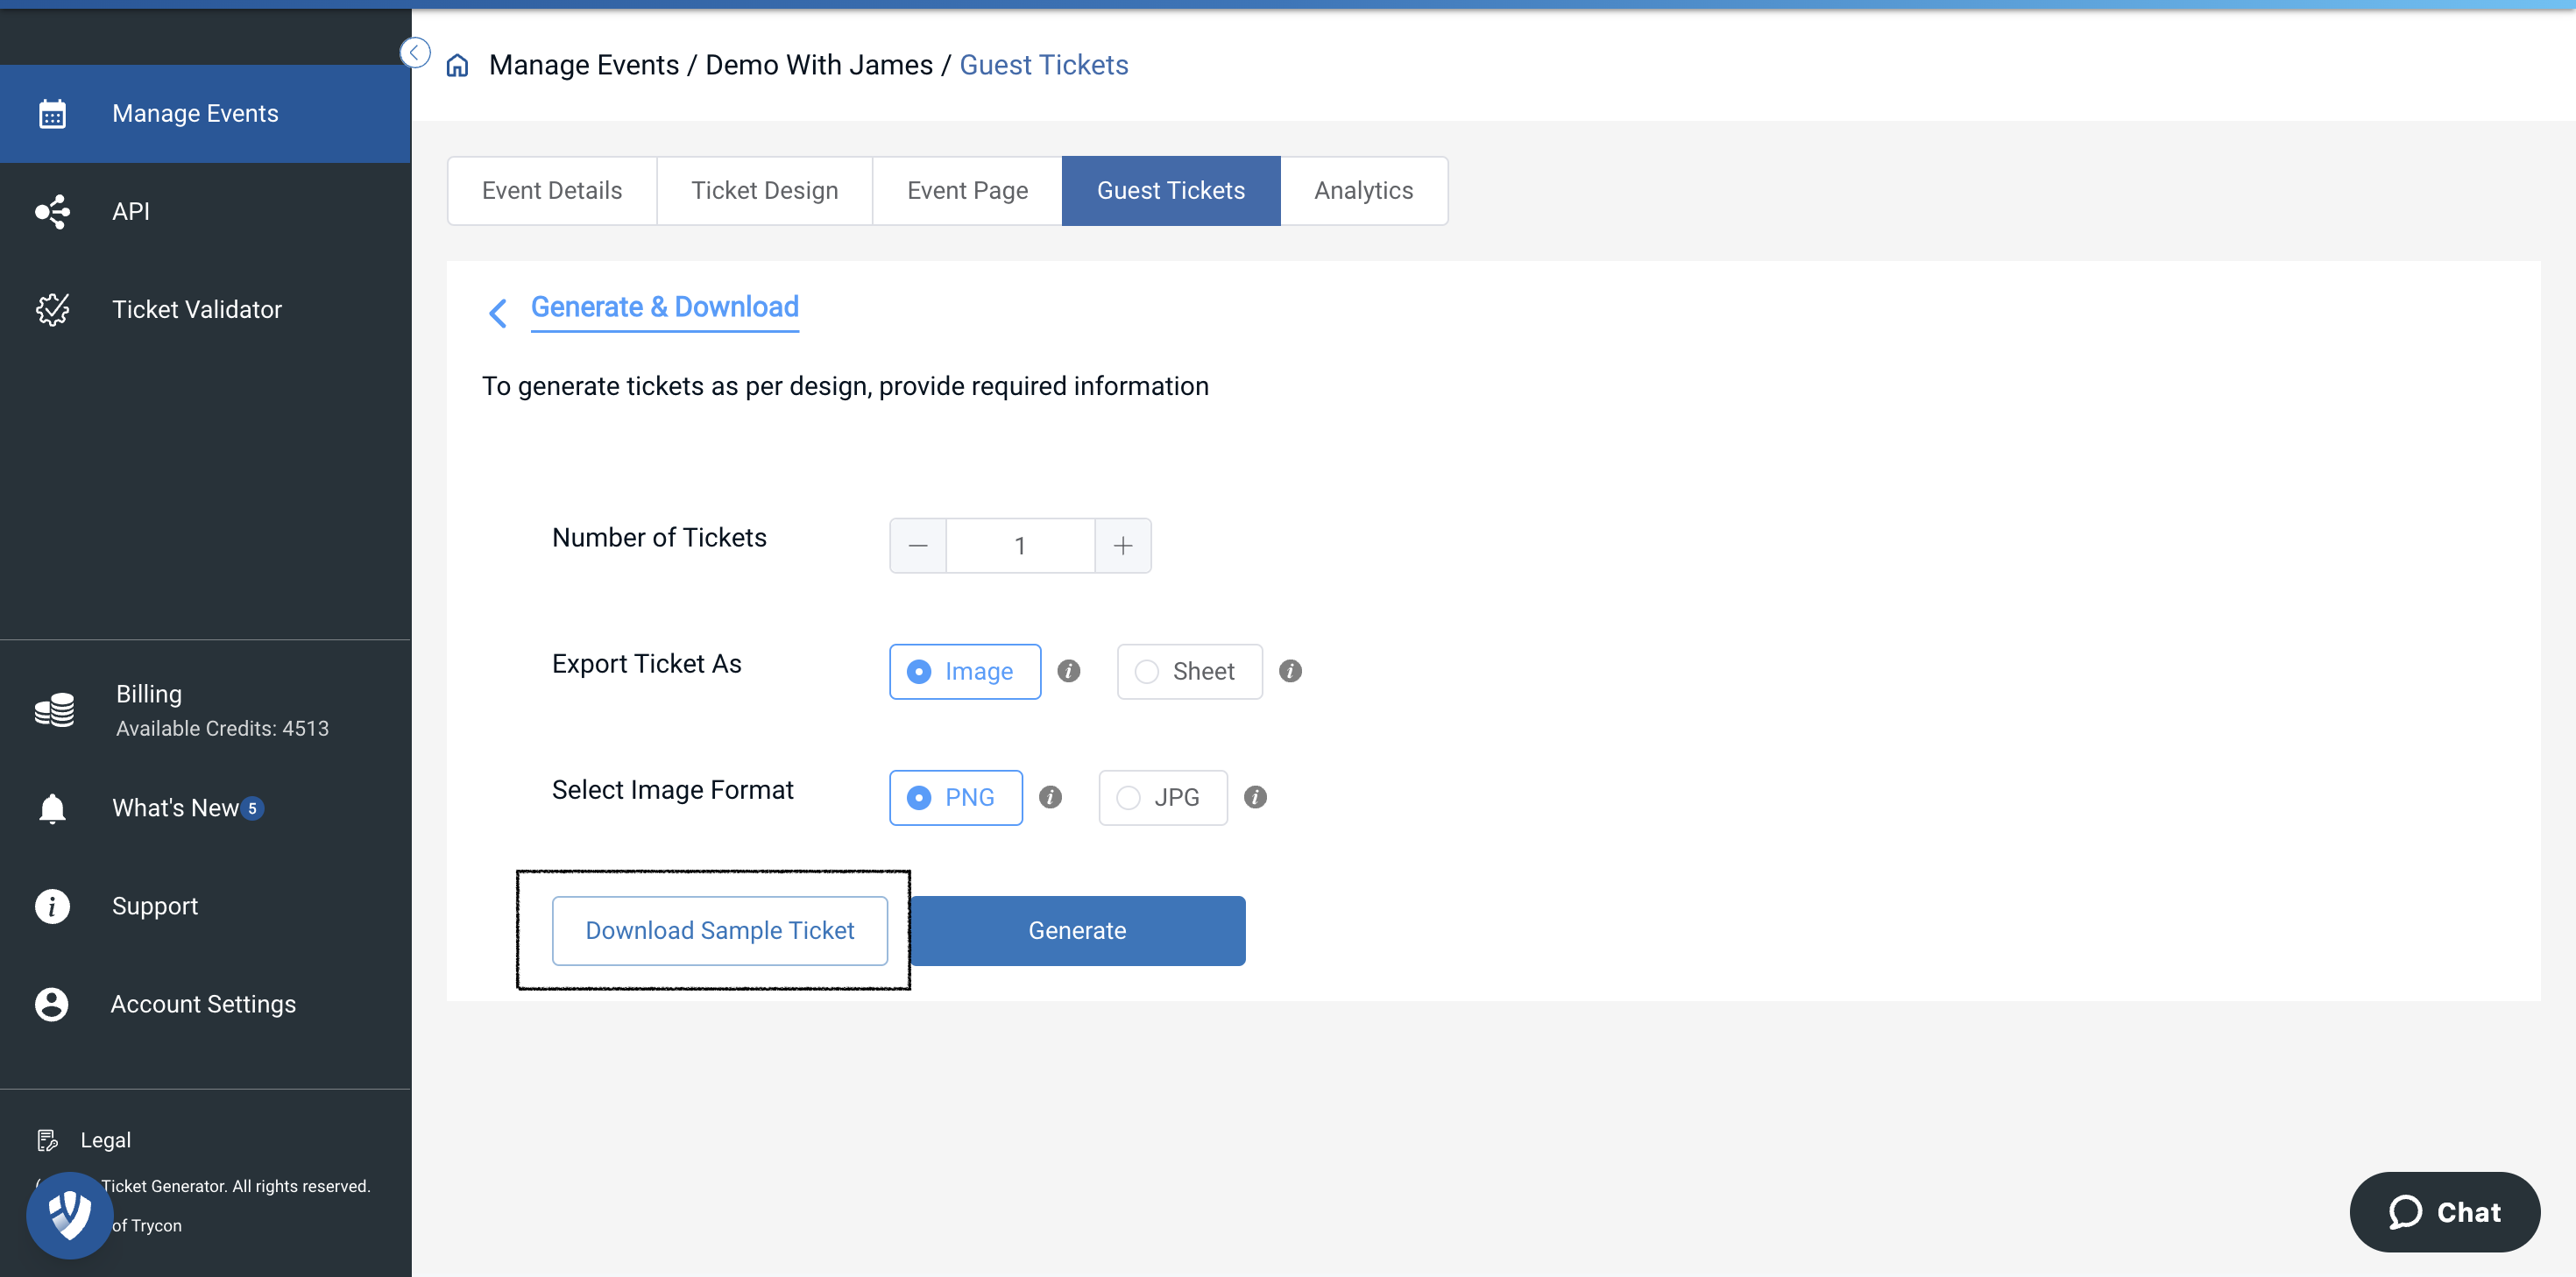Open the Legal link in the sidebar
Viewport: 2576px width, 1277px height.
[106, 1140]
